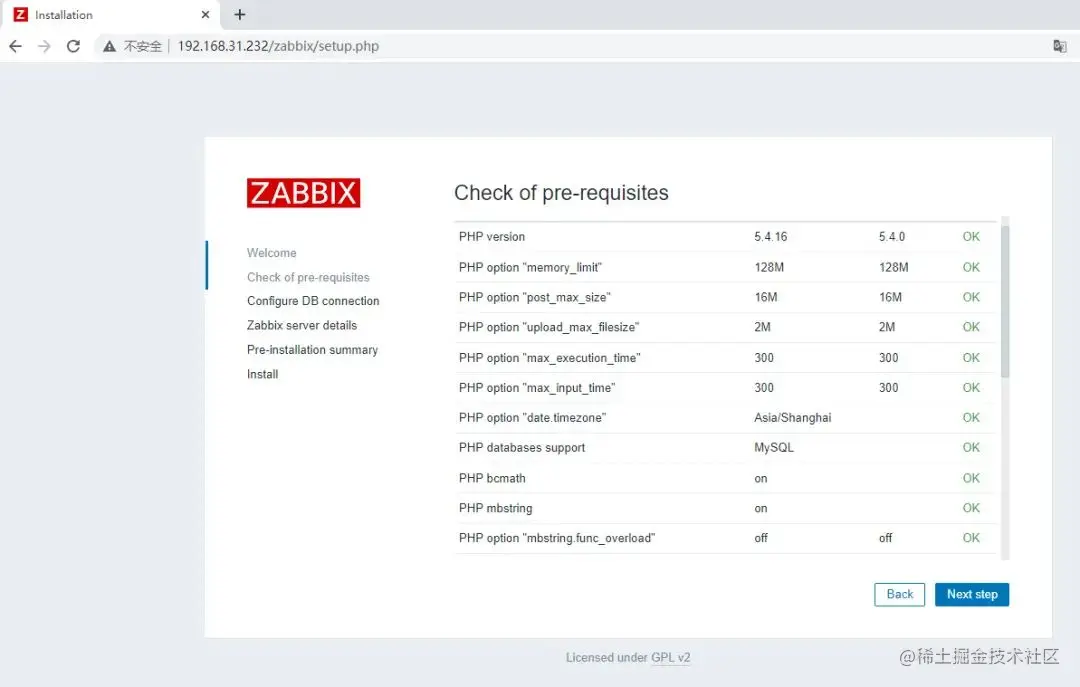Open the GPL v2 license link
The image size is (1080, 687).
click(671, 657)
